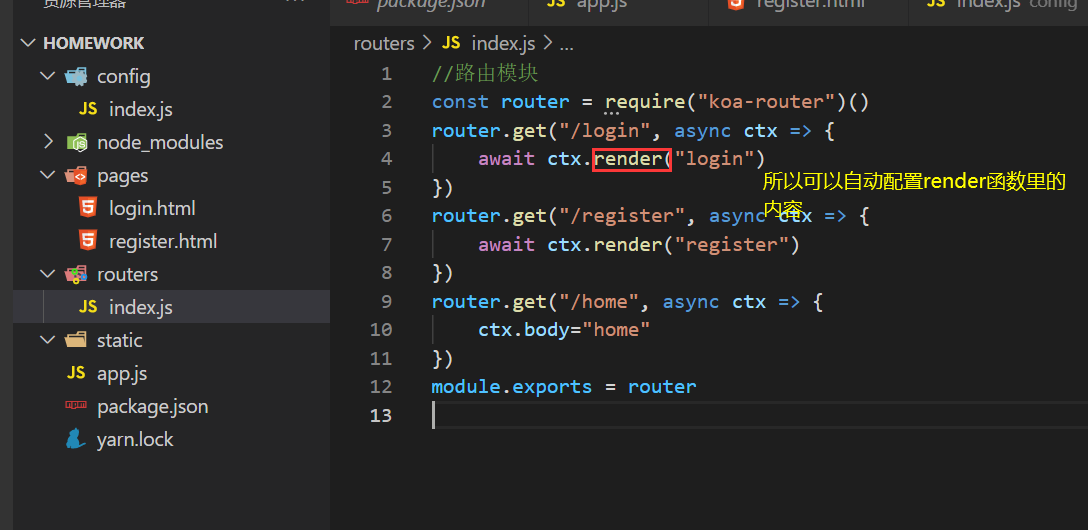Image resolution: width=1088 pixels, height=530 pixels.
Task: Open login.html in explorer
Action: 152,208
